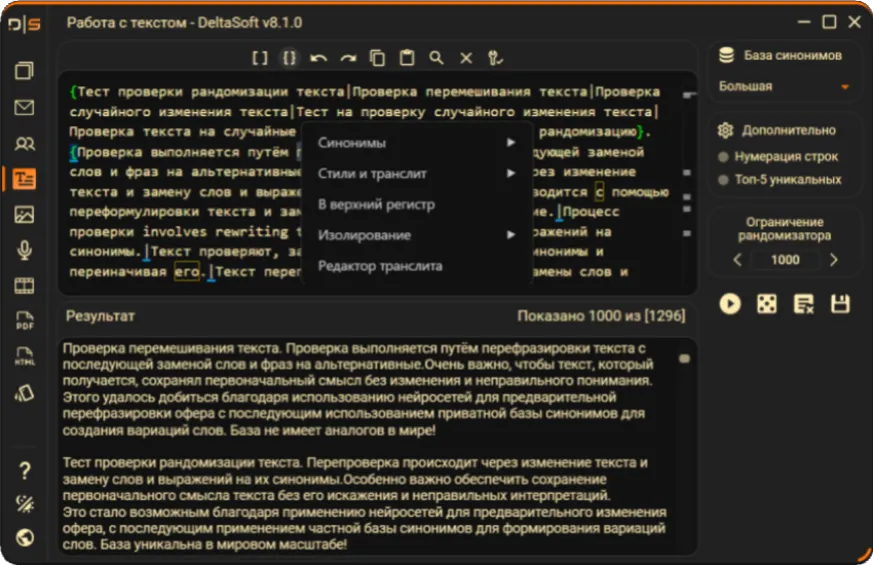The height and width of the screenshot is (565, 873).
Task: Maximize the DeltaSoft window
Action: (x=829, y=22)
